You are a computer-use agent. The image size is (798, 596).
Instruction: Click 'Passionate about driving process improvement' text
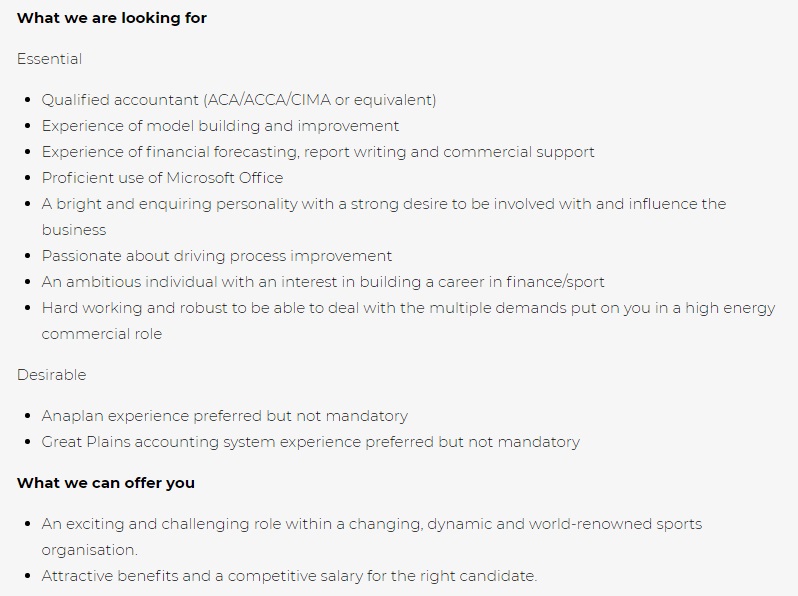point(217,256)
